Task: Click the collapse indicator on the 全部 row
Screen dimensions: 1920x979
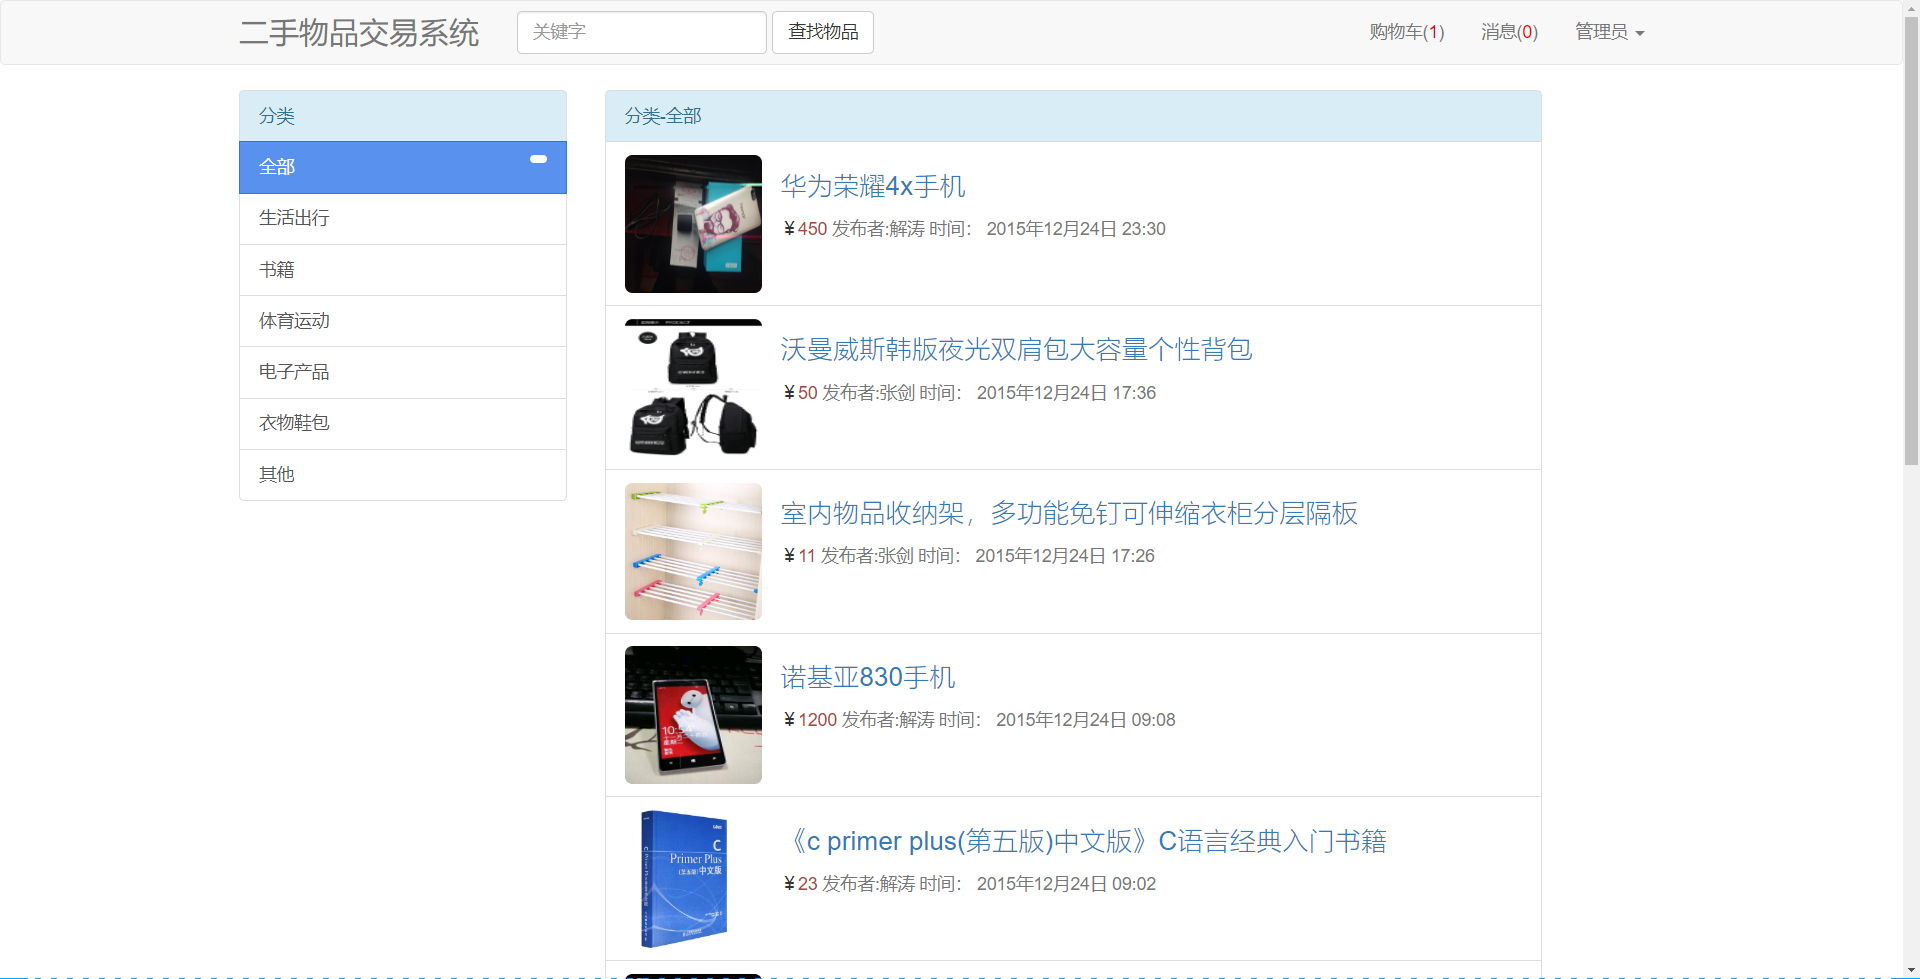Action: 538,159
